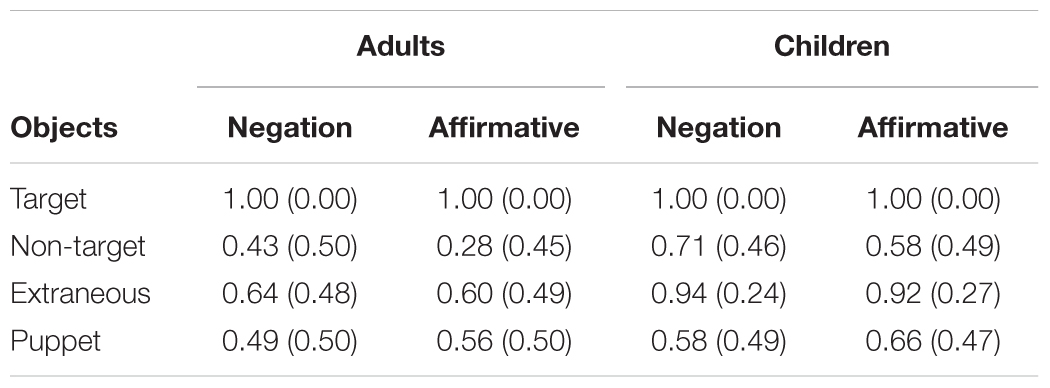1050x388 pixels.
Task: Click the 0.66 (0.47) cell
Action: click(933, 342)
